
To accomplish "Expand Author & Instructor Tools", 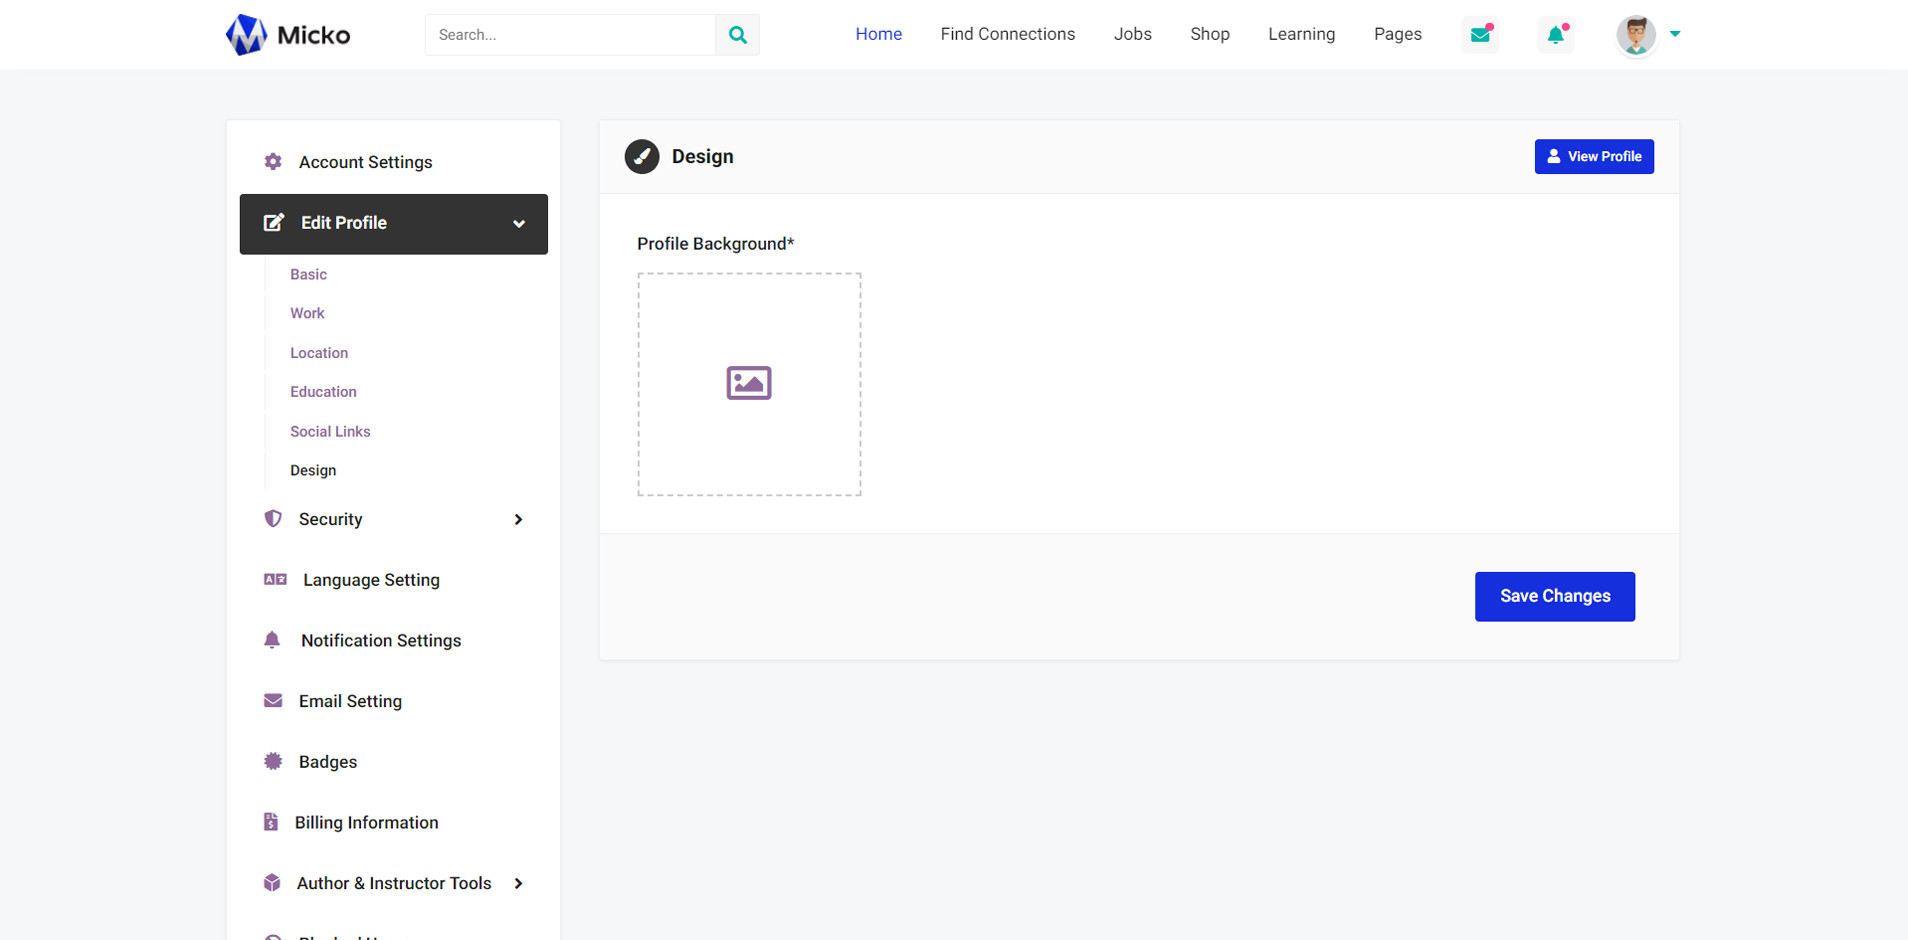I will [x=518, y=883].
